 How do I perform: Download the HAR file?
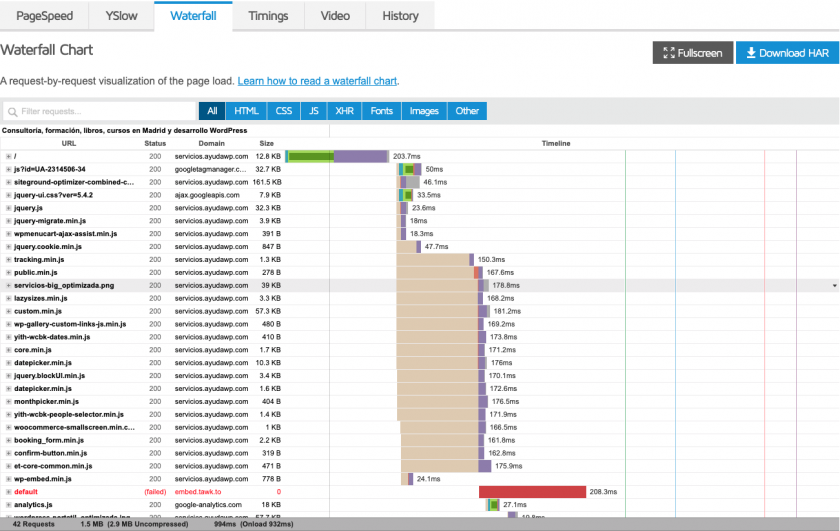coord(787,53)
